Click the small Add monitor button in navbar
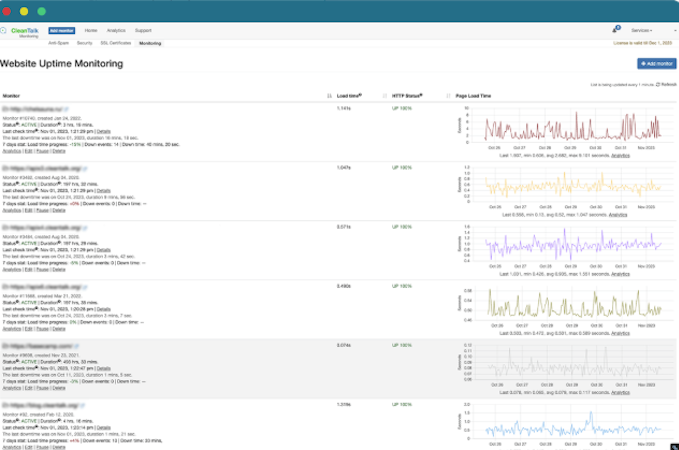The width and height of the screenshot is (679, 450). coord(61,30)
